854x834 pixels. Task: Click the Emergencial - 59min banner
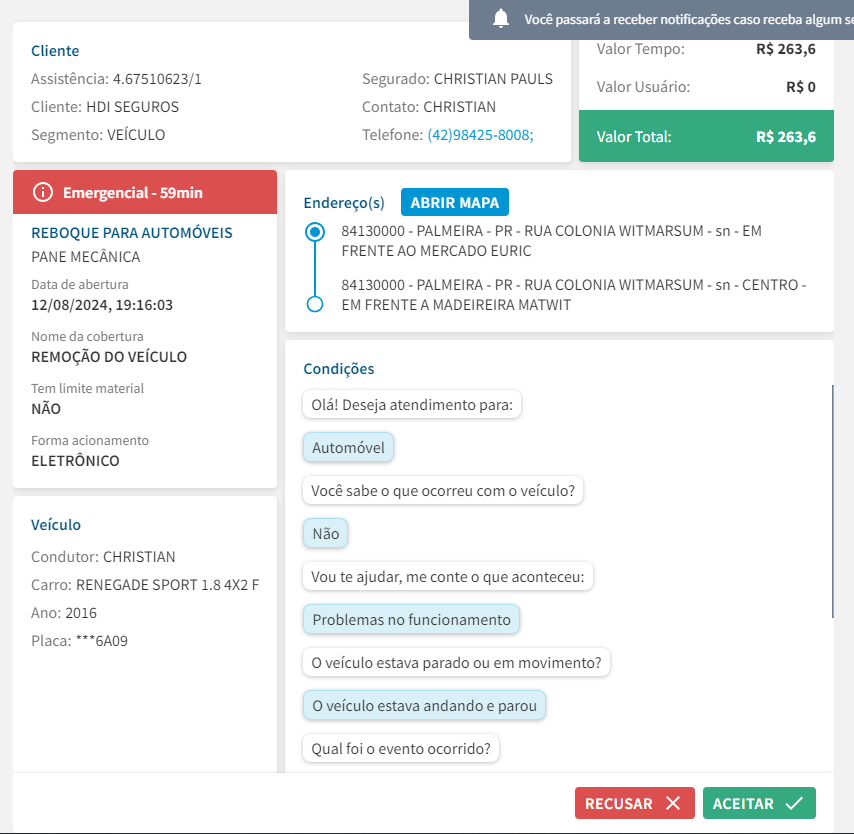coord(145,192)
